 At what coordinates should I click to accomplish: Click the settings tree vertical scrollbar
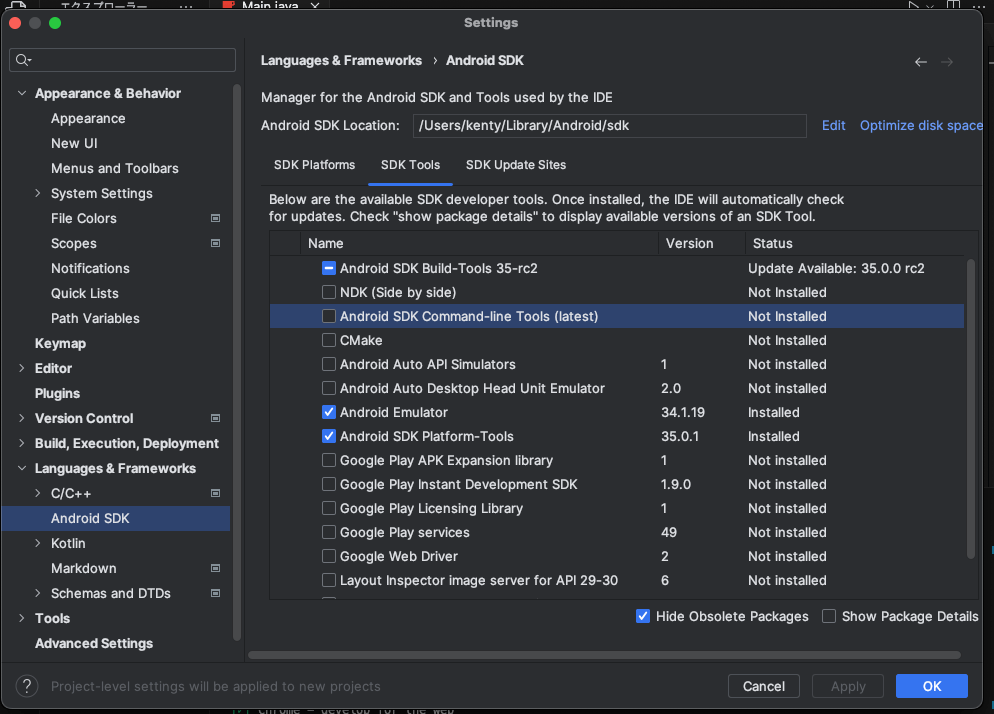tap(237, 363)
